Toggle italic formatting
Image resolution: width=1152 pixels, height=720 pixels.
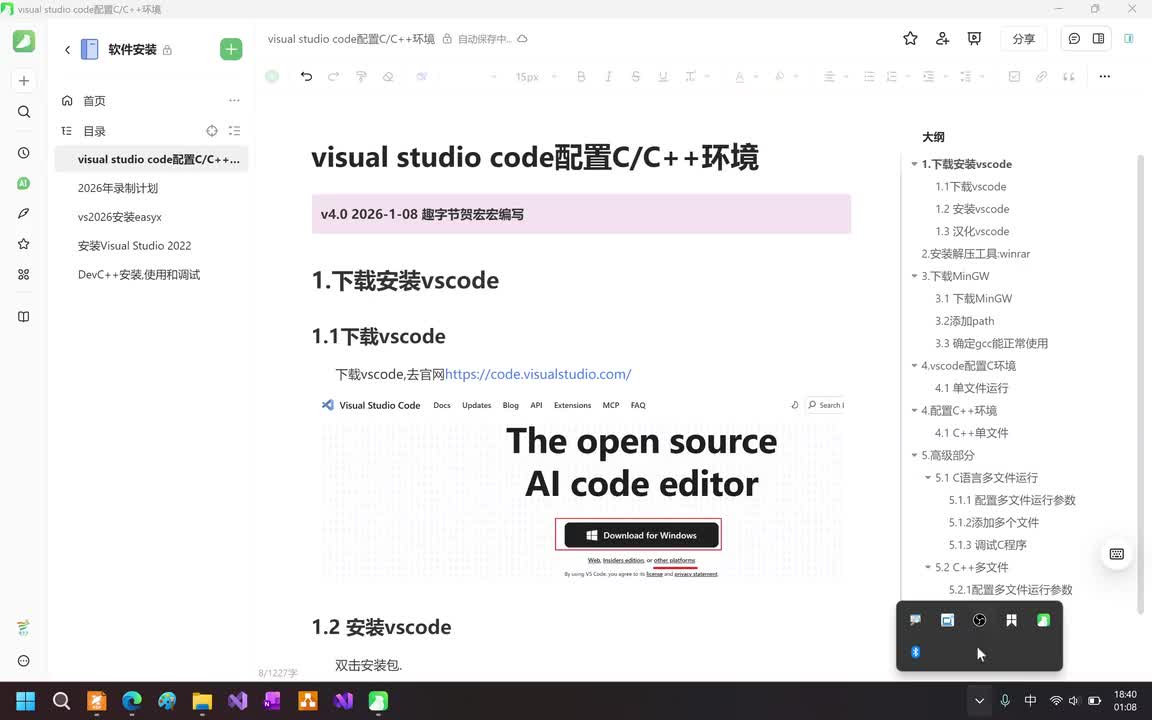[608, 76]
